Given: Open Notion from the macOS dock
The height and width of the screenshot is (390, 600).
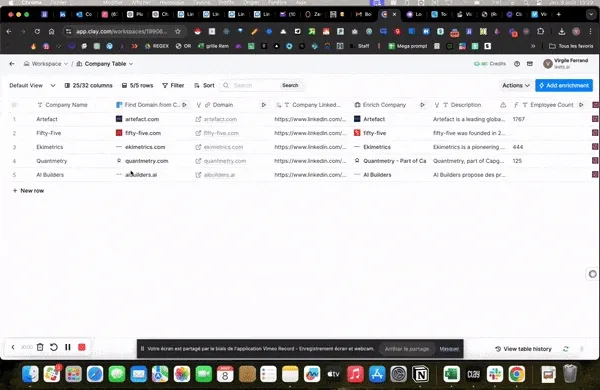Looking at the screenshot, I should 421,374.
